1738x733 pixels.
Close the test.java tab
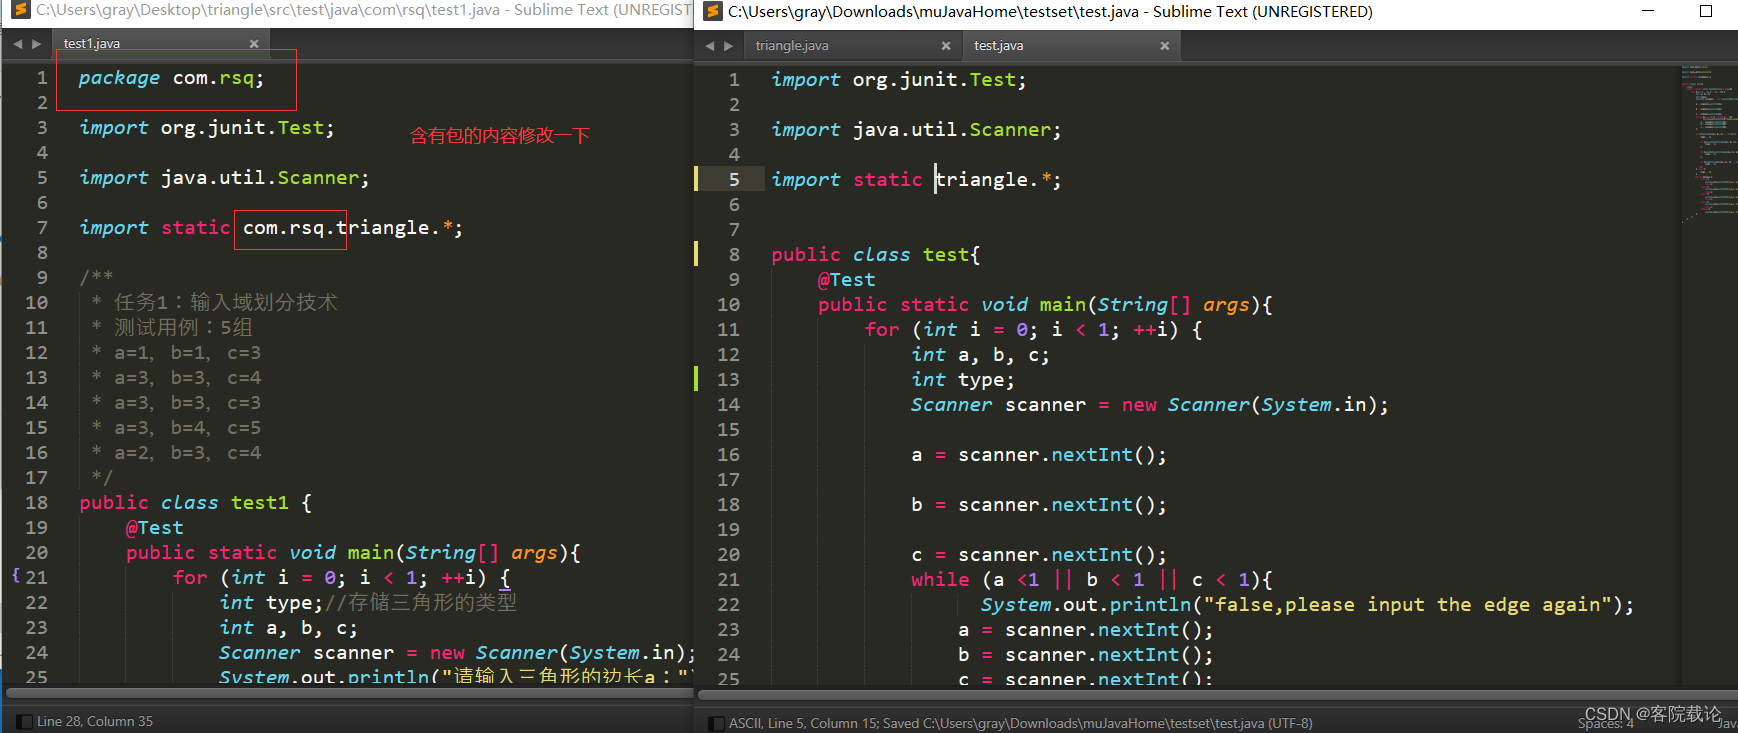tap(1164, 46)
